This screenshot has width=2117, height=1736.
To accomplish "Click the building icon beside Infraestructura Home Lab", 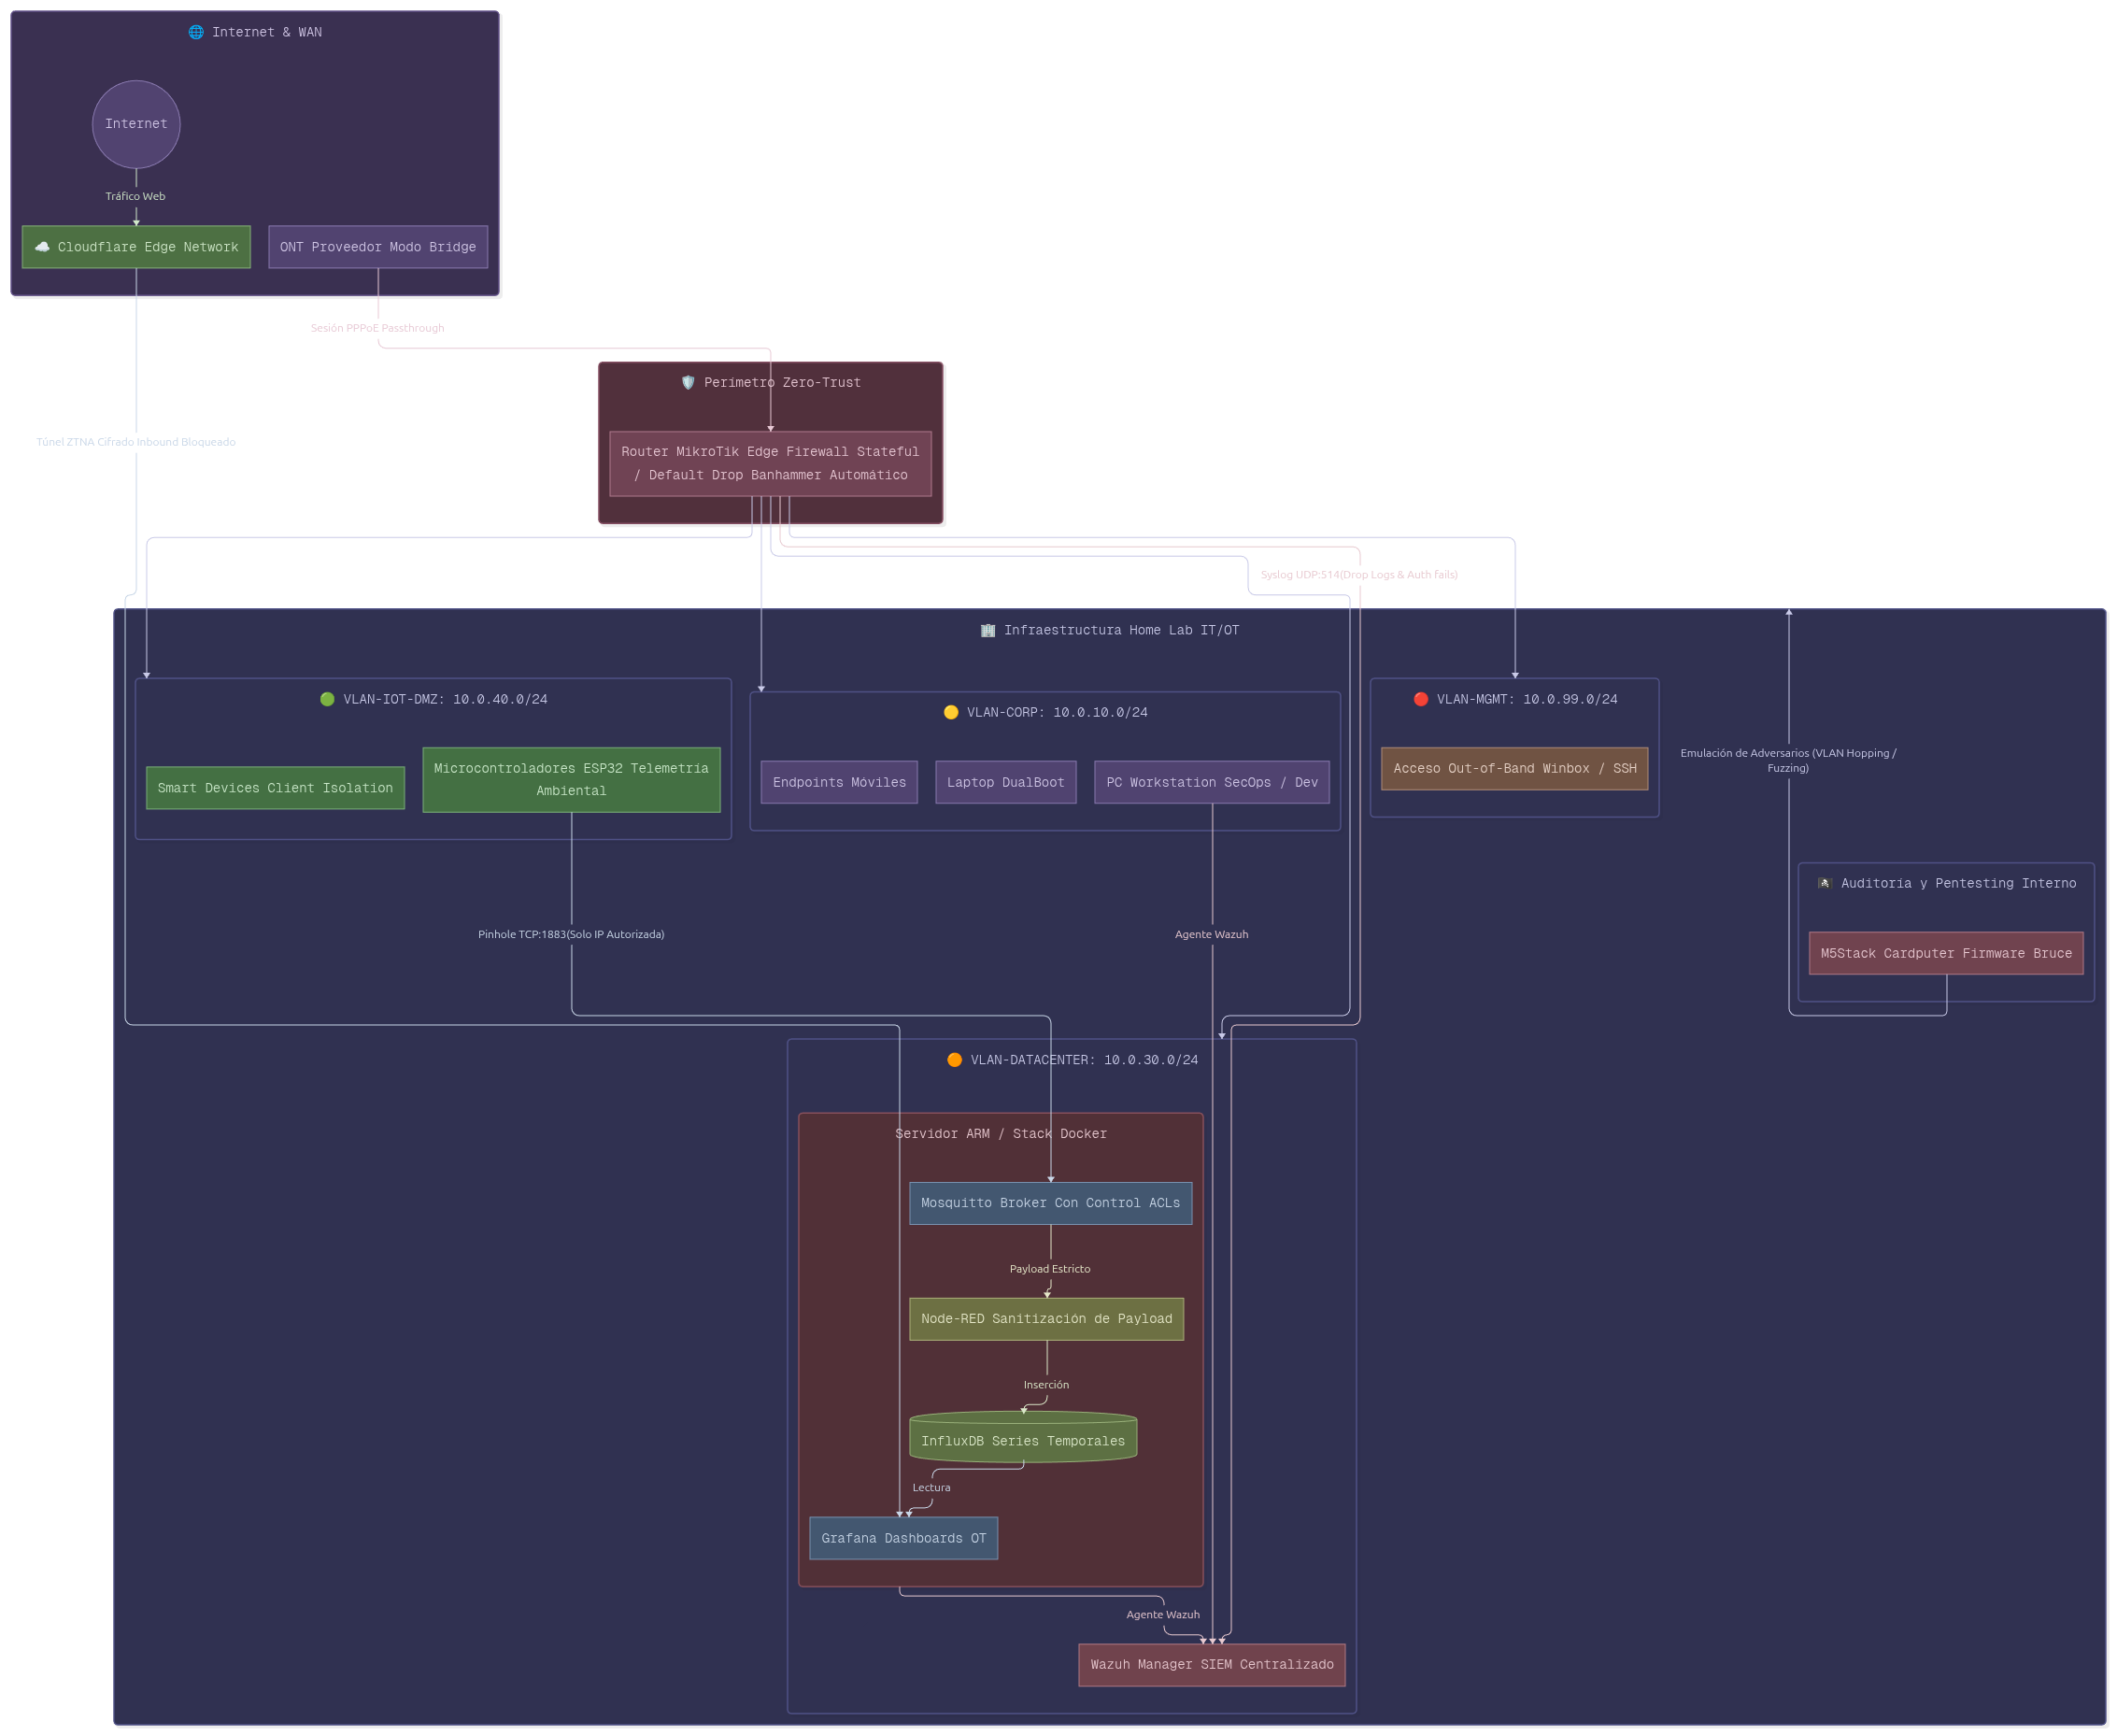I will [x=988, y=630].
